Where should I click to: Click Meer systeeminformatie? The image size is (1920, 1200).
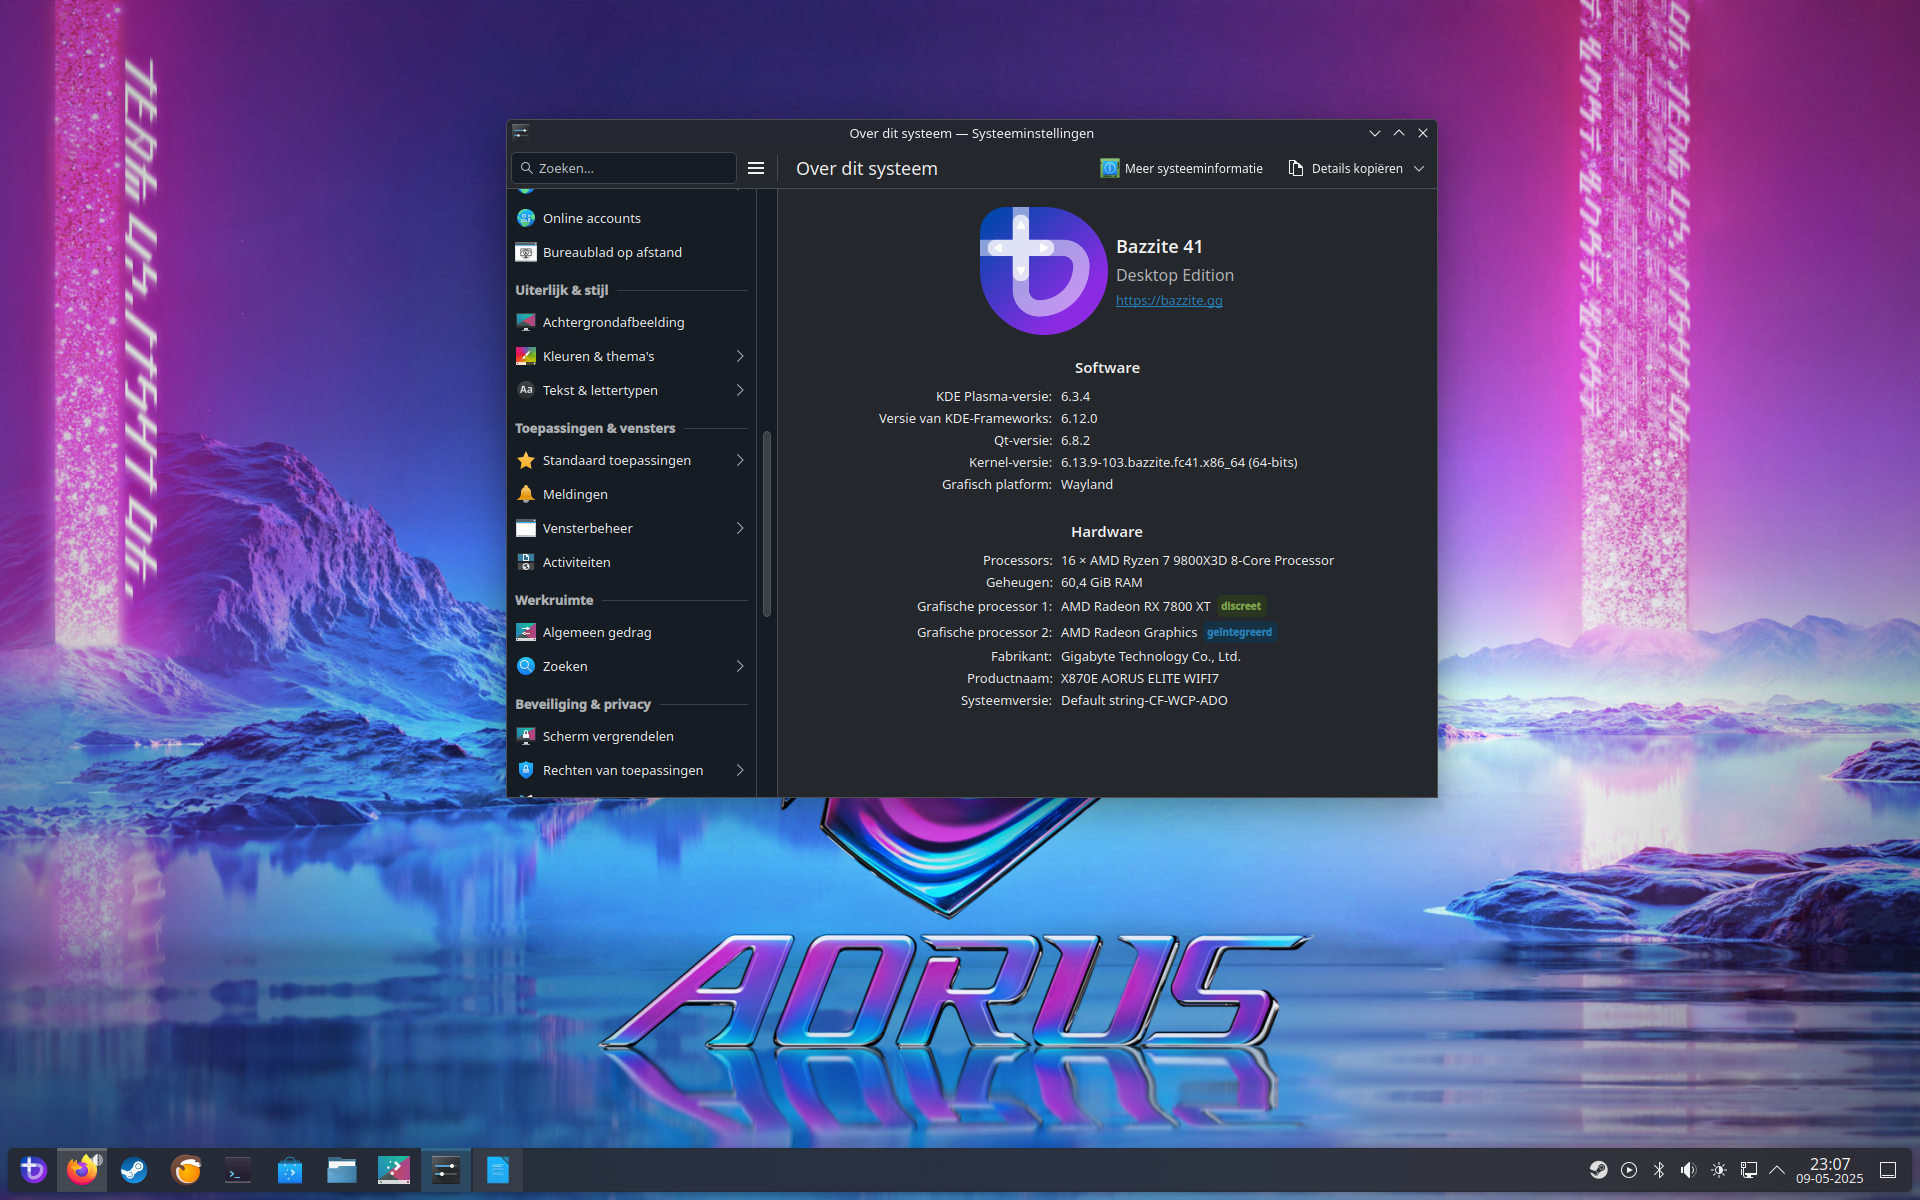pyautogui.click(x=1182, y=168)
